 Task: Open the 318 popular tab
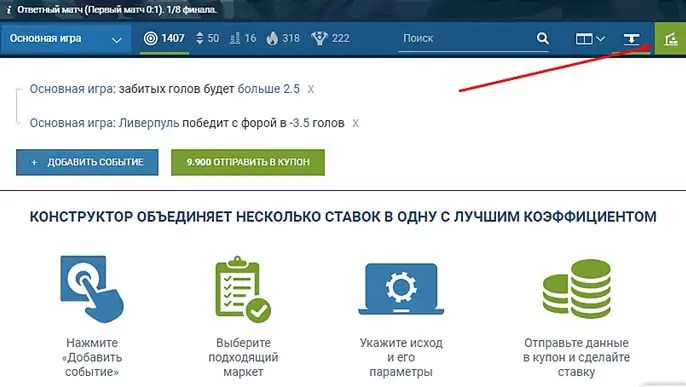[283, 38]
